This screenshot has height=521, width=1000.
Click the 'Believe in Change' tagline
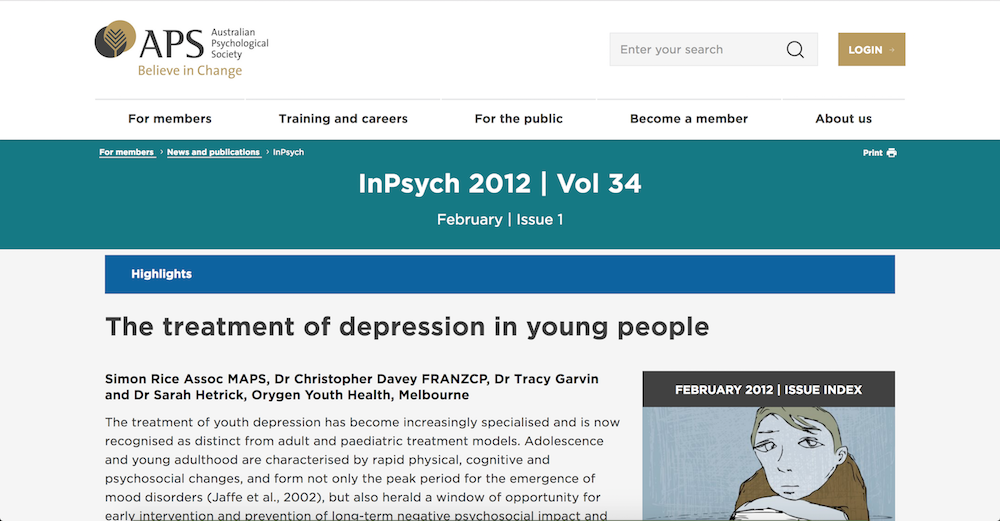pos(189,71)
